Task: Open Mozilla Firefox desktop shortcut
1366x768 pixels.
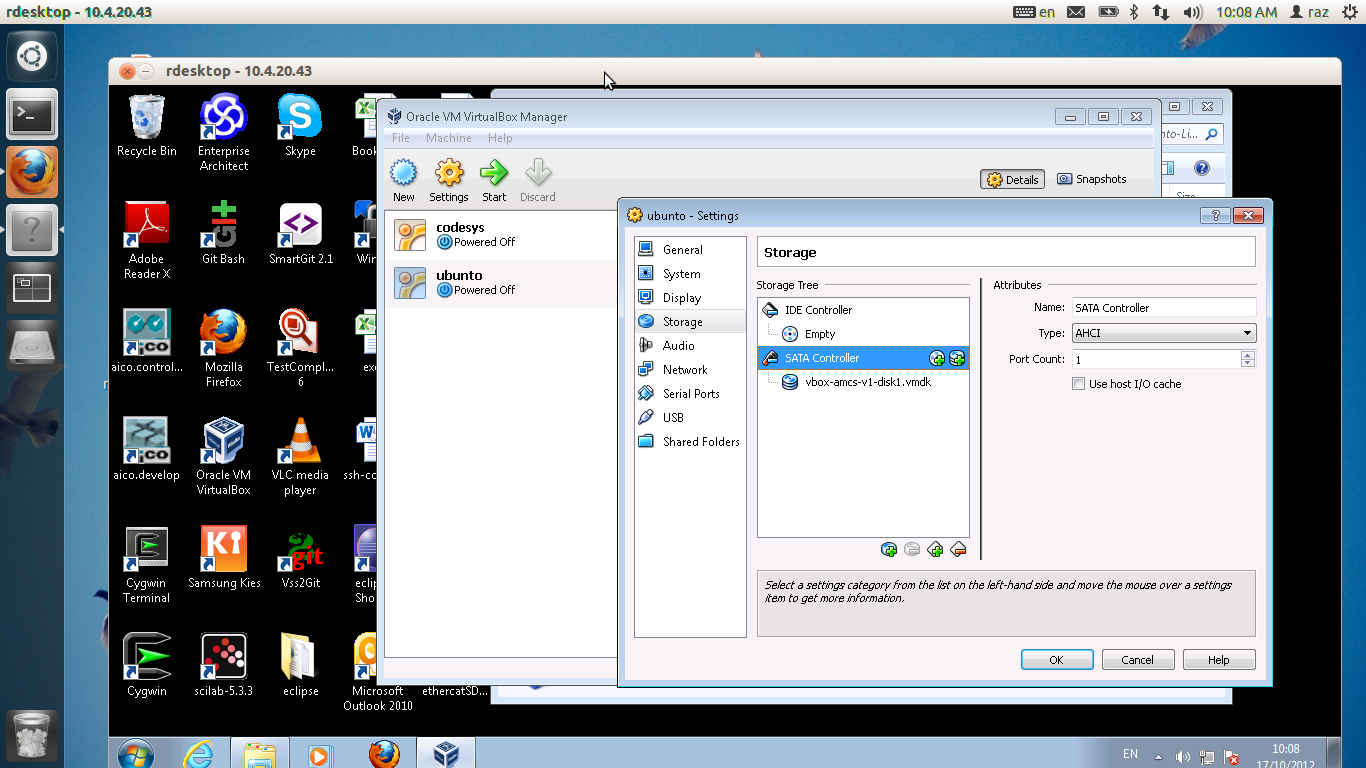Action: coord(224,348)
